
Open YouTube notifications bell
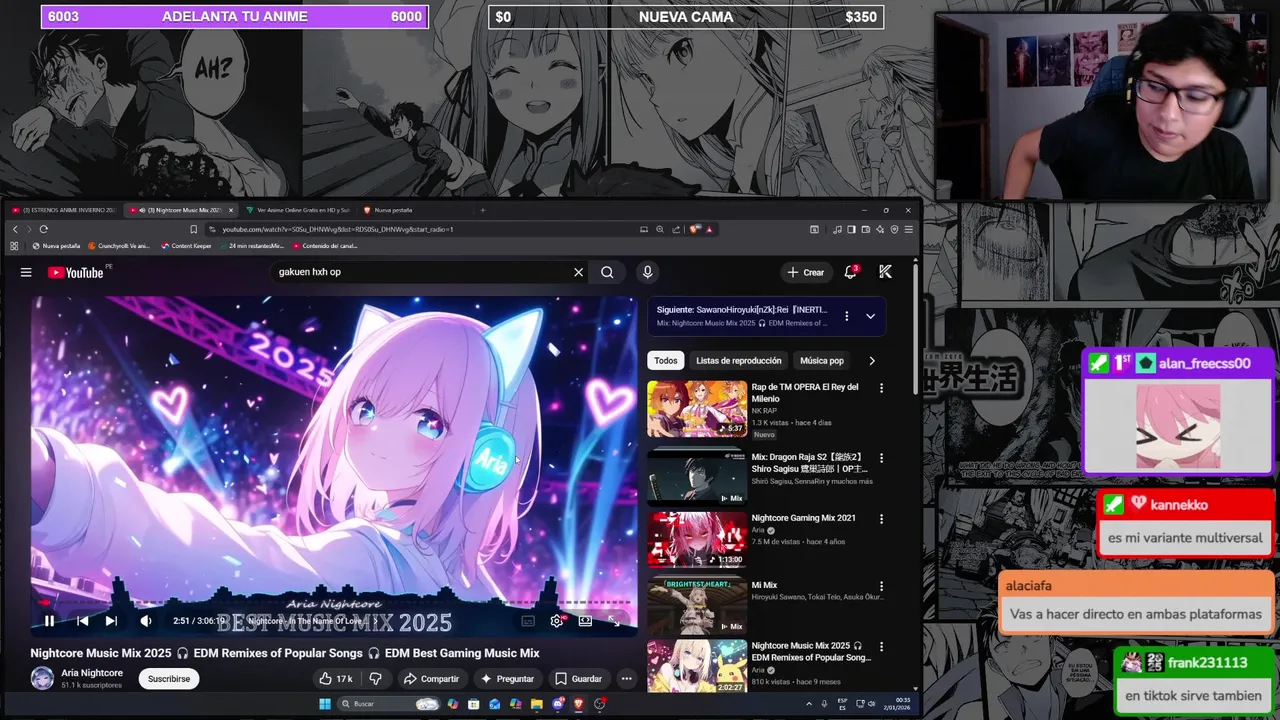[851, 272]
